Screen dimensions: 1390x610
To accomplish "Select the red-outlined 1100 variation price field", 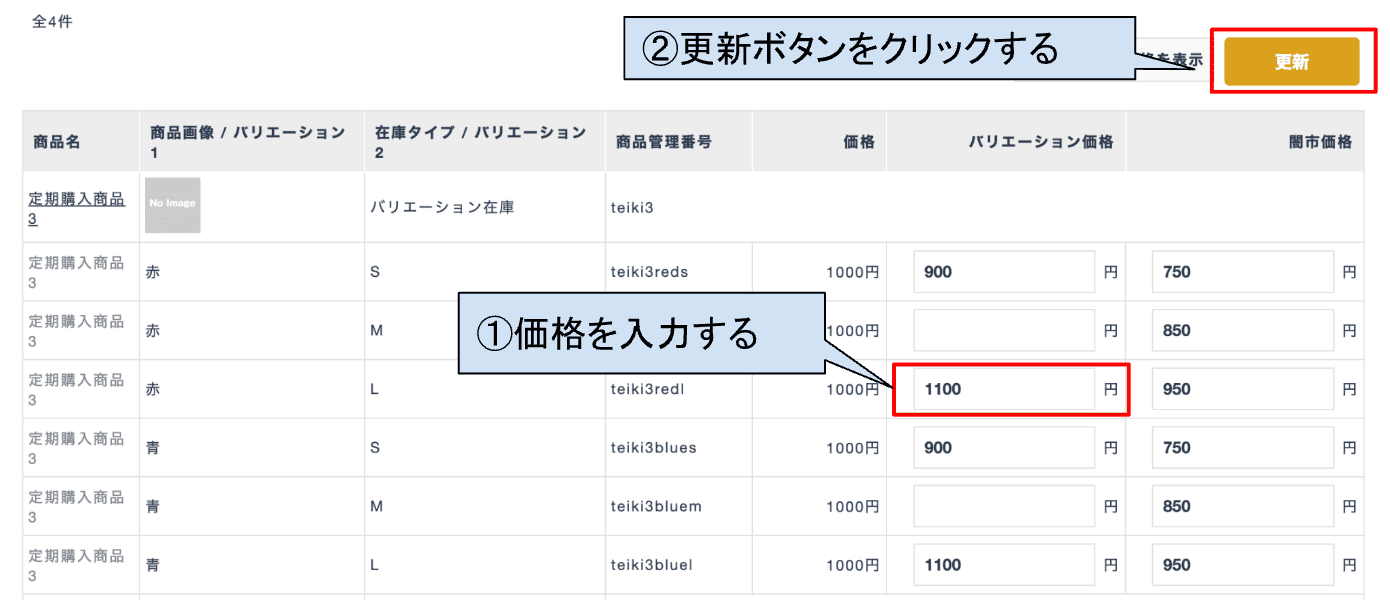I will (1003, 389).
